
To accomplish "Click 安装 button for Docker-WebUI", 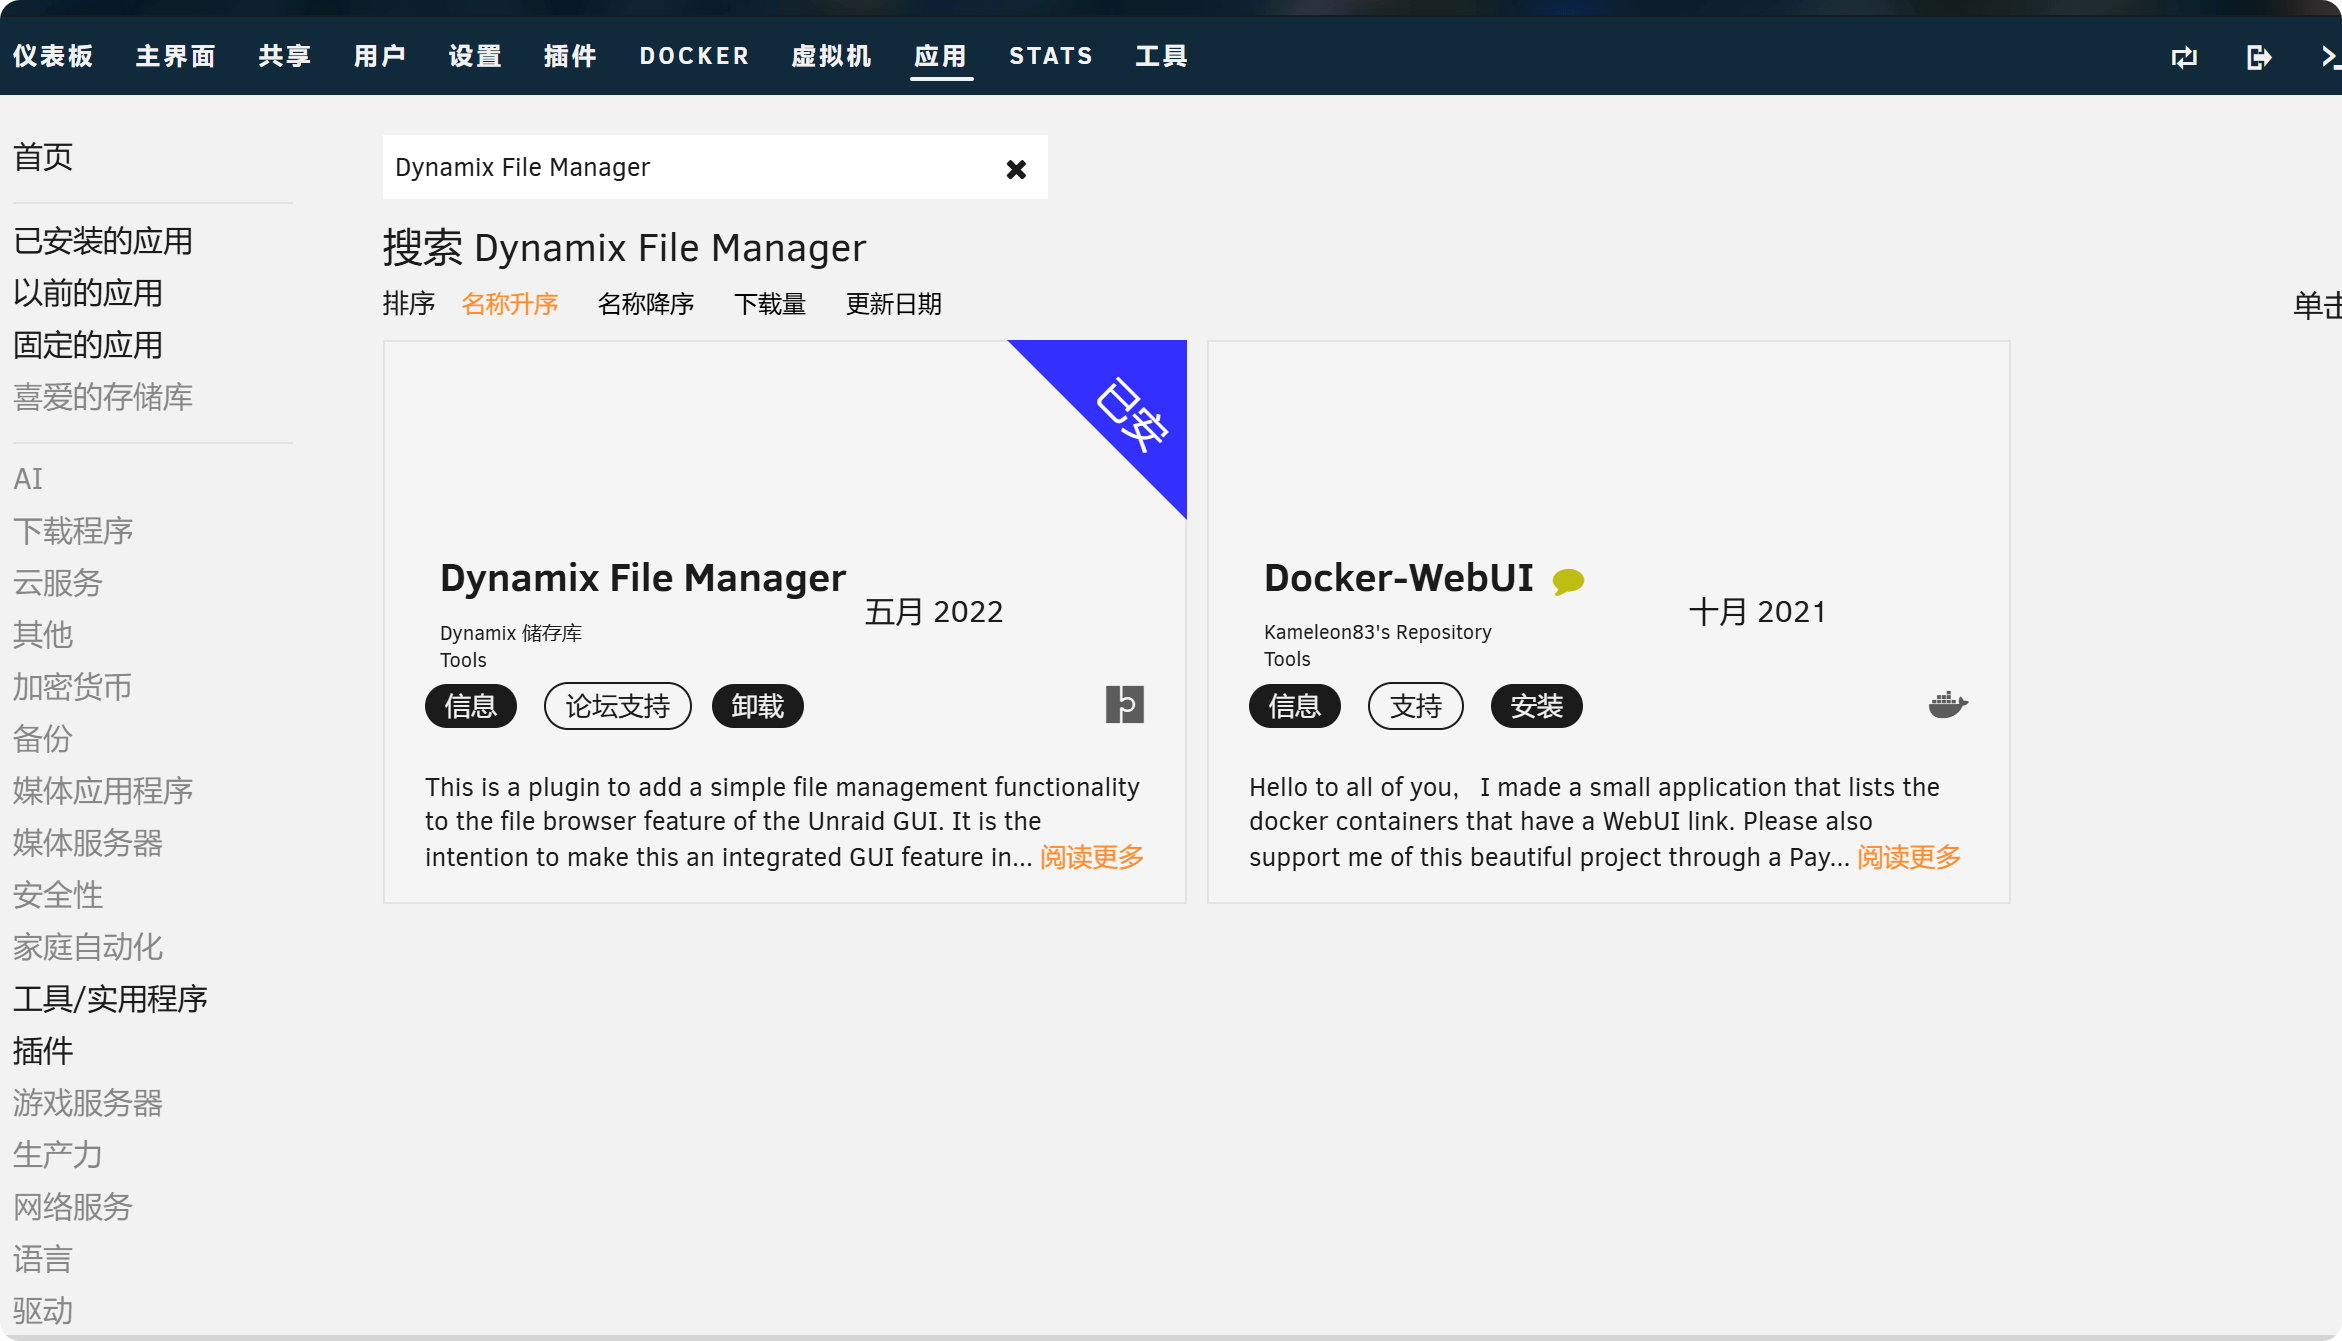I will click(1536, 706).
